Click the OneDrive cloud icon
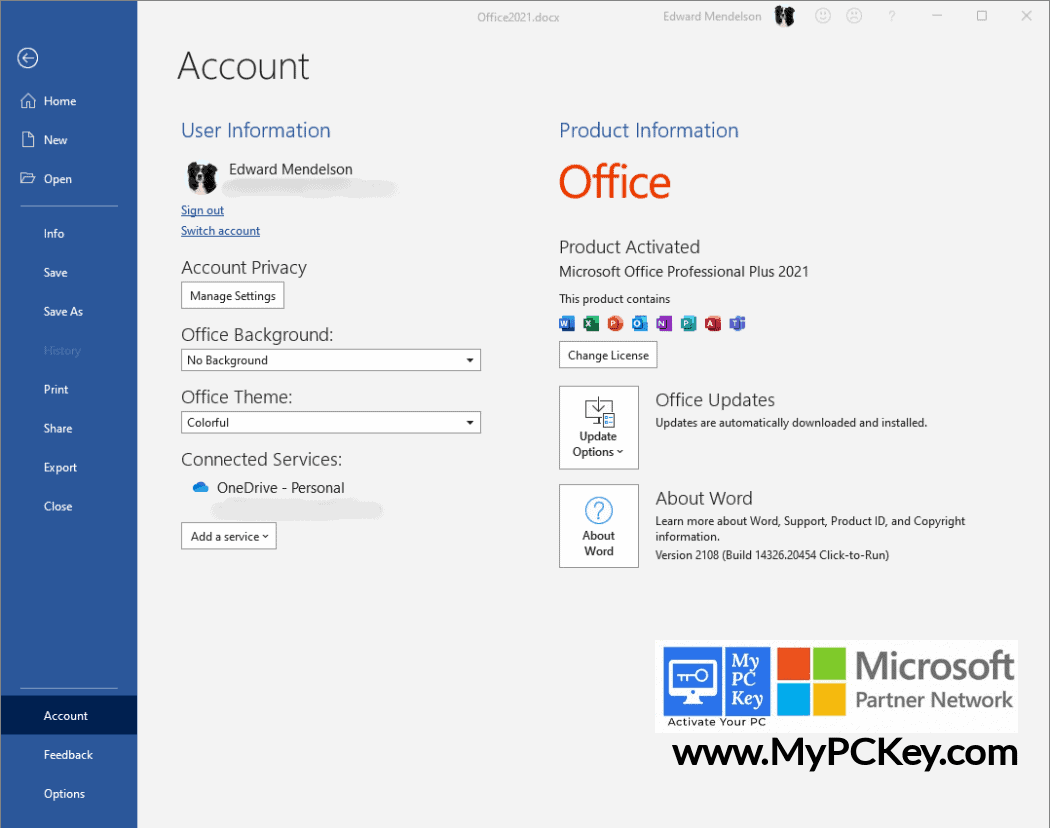 200,487
